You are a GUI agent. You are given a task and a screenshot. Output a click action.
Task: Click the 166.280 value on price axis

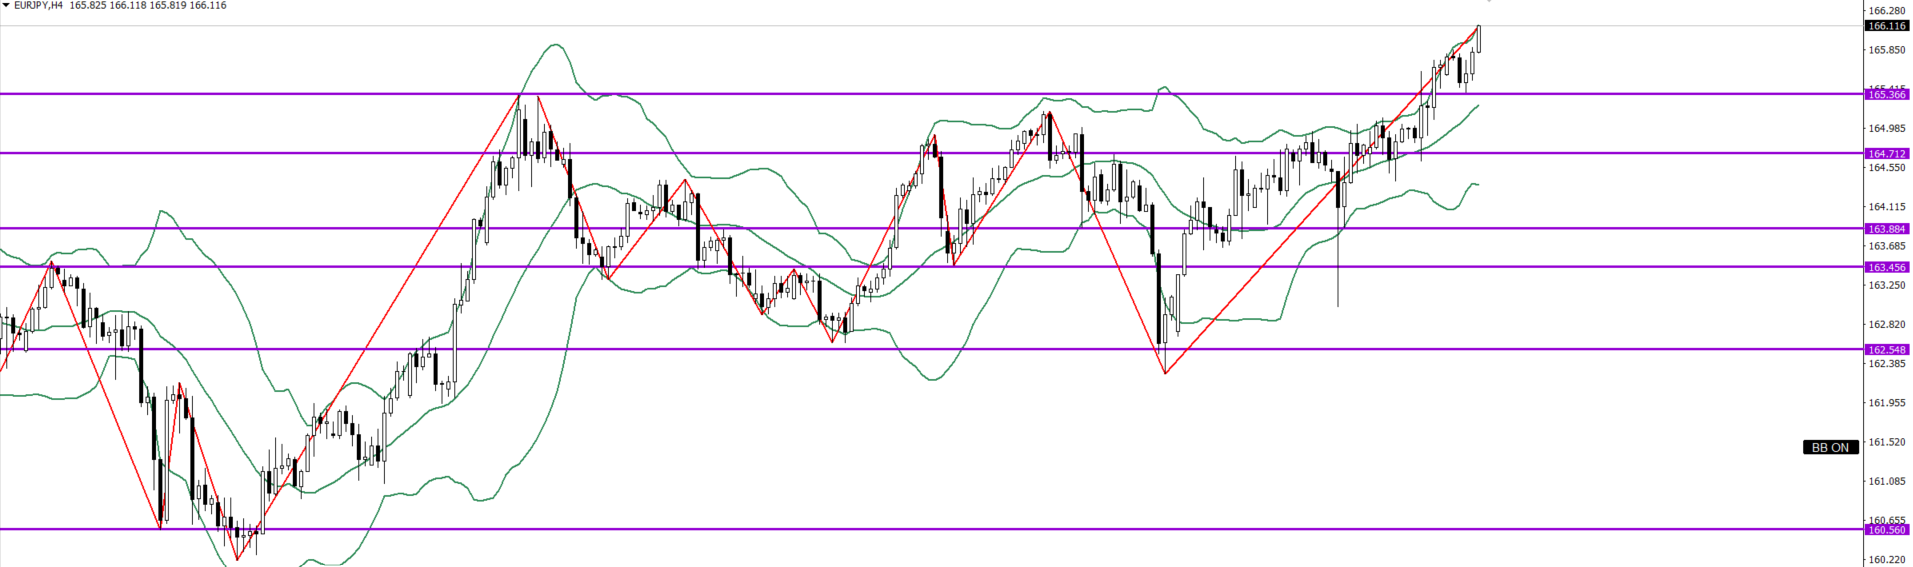[x=1887, y=11]
